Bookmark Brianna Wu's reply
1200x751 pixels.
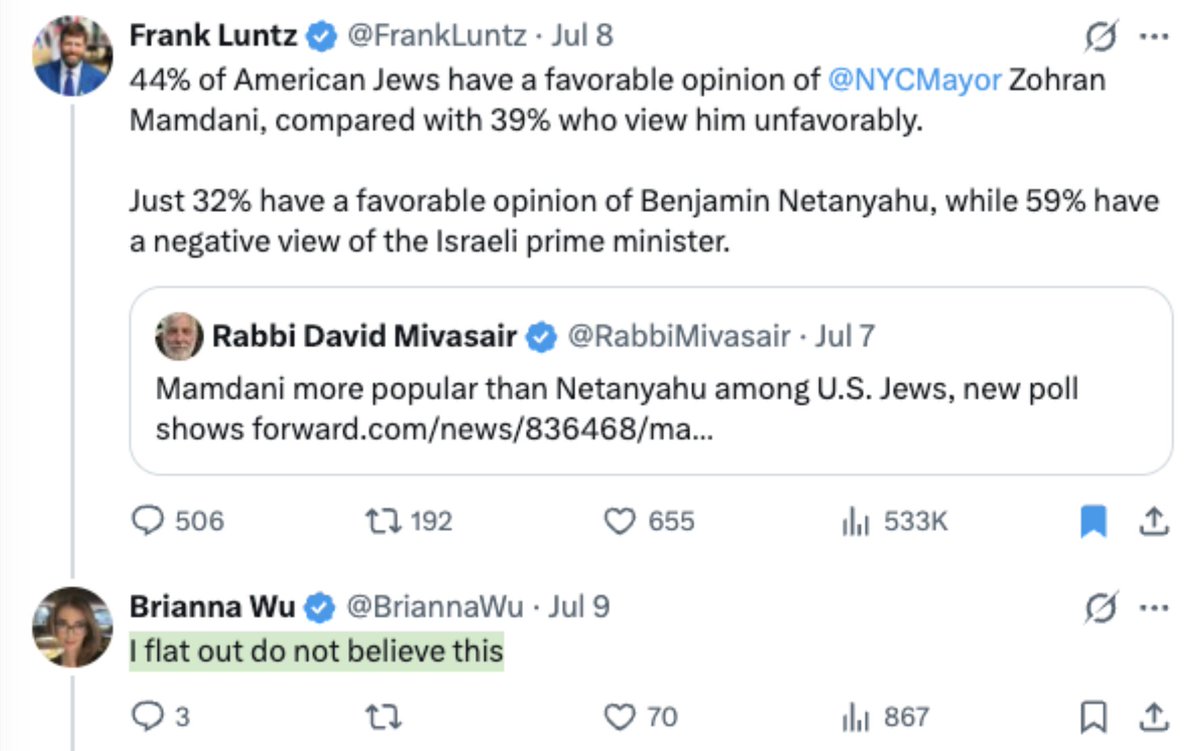[1094, 716]
